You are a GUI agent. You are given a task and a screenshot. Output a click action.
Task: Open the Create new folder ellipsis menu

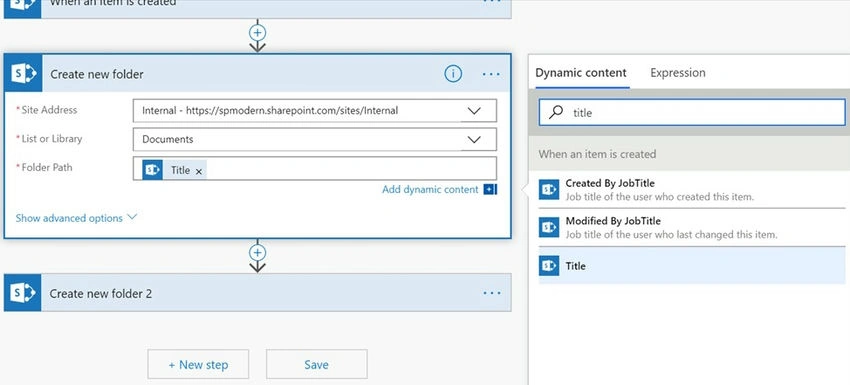point(491,74)
